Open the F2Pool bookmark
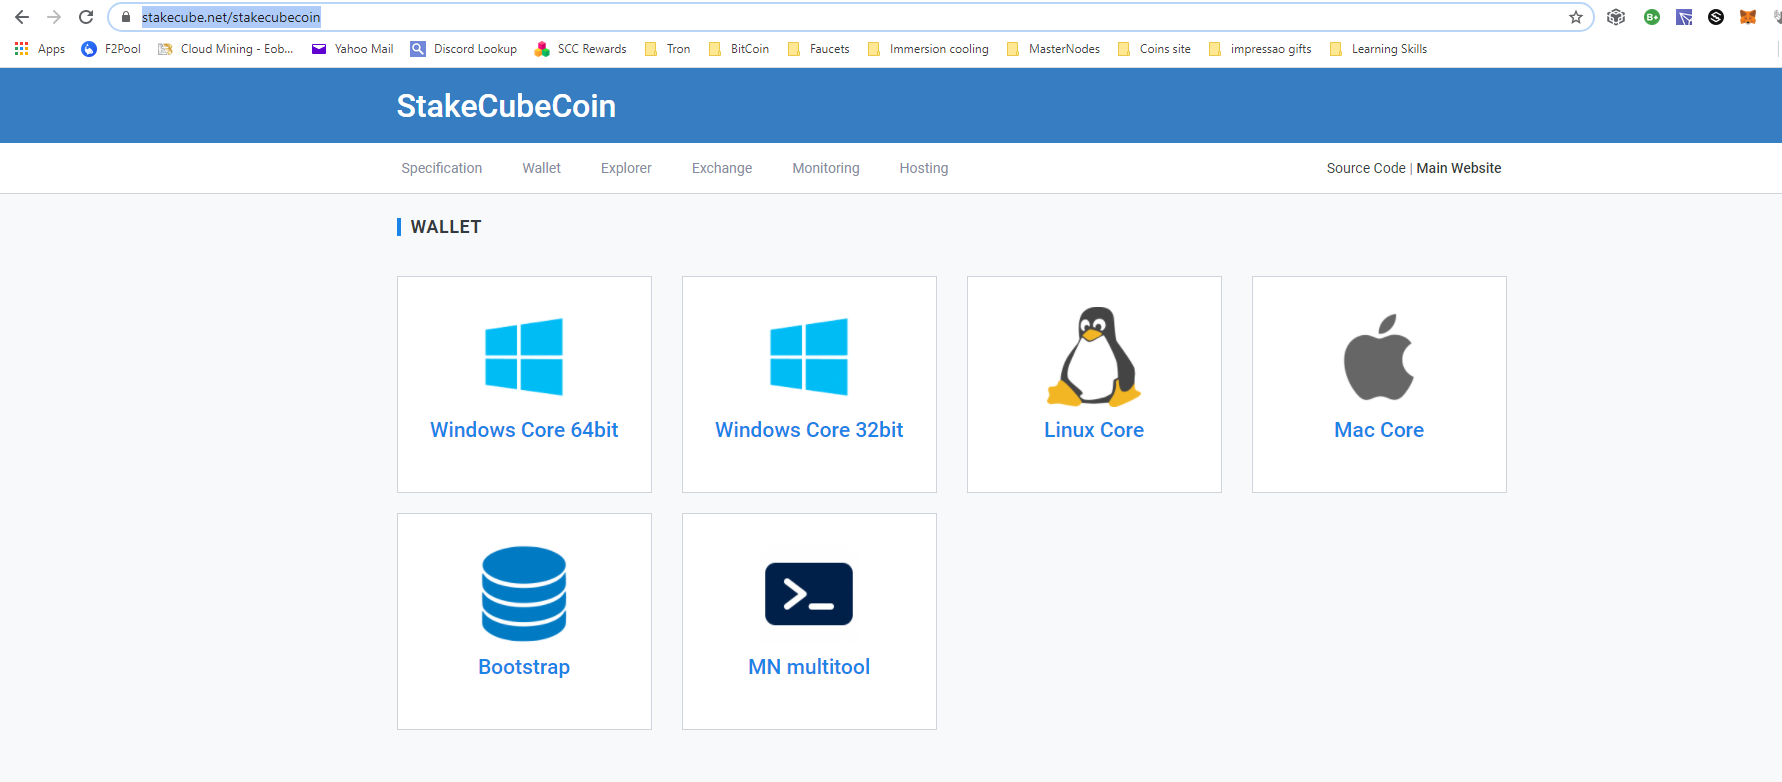 111,49
